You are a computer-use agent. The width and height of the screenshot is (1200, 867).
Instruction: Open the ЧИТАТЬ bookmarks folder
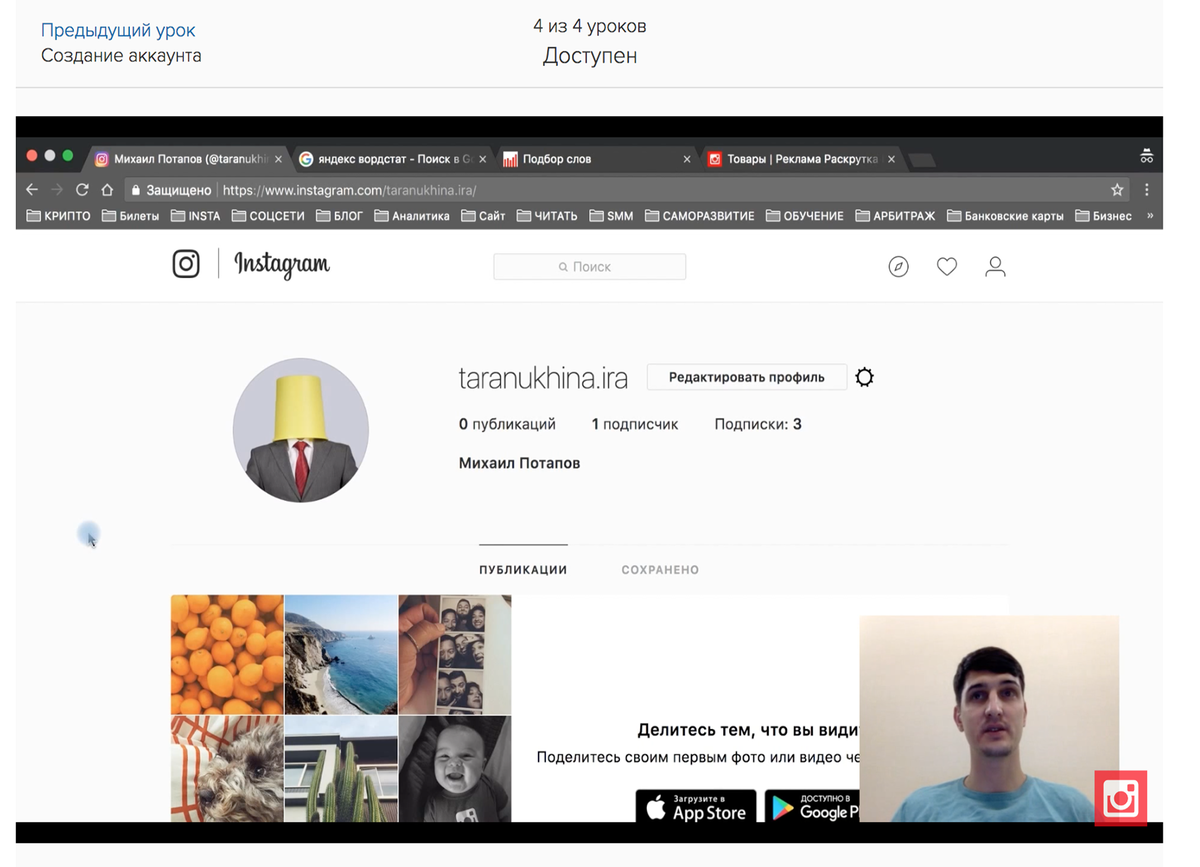tap(547, 216)
